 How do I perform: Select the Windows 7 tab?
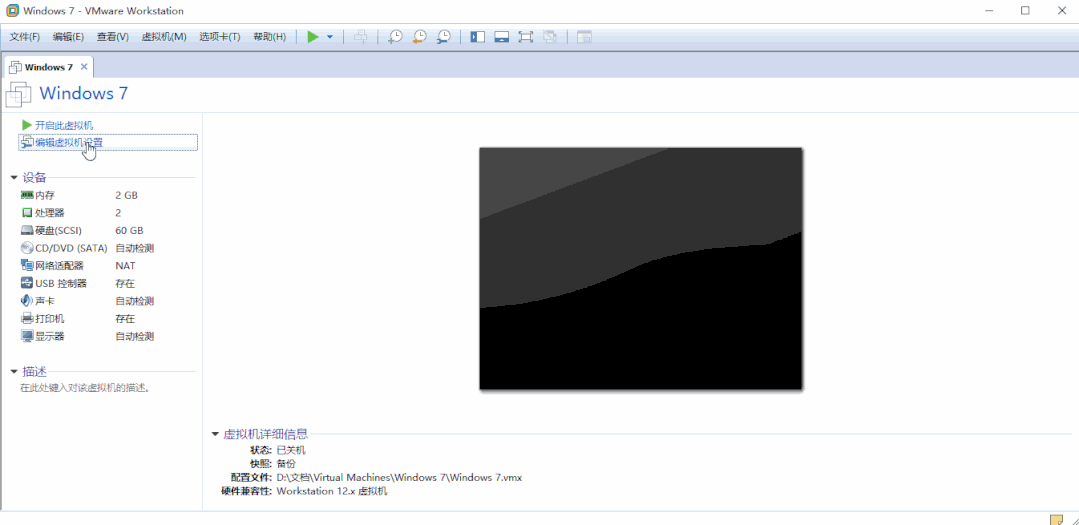coord(48,67)
